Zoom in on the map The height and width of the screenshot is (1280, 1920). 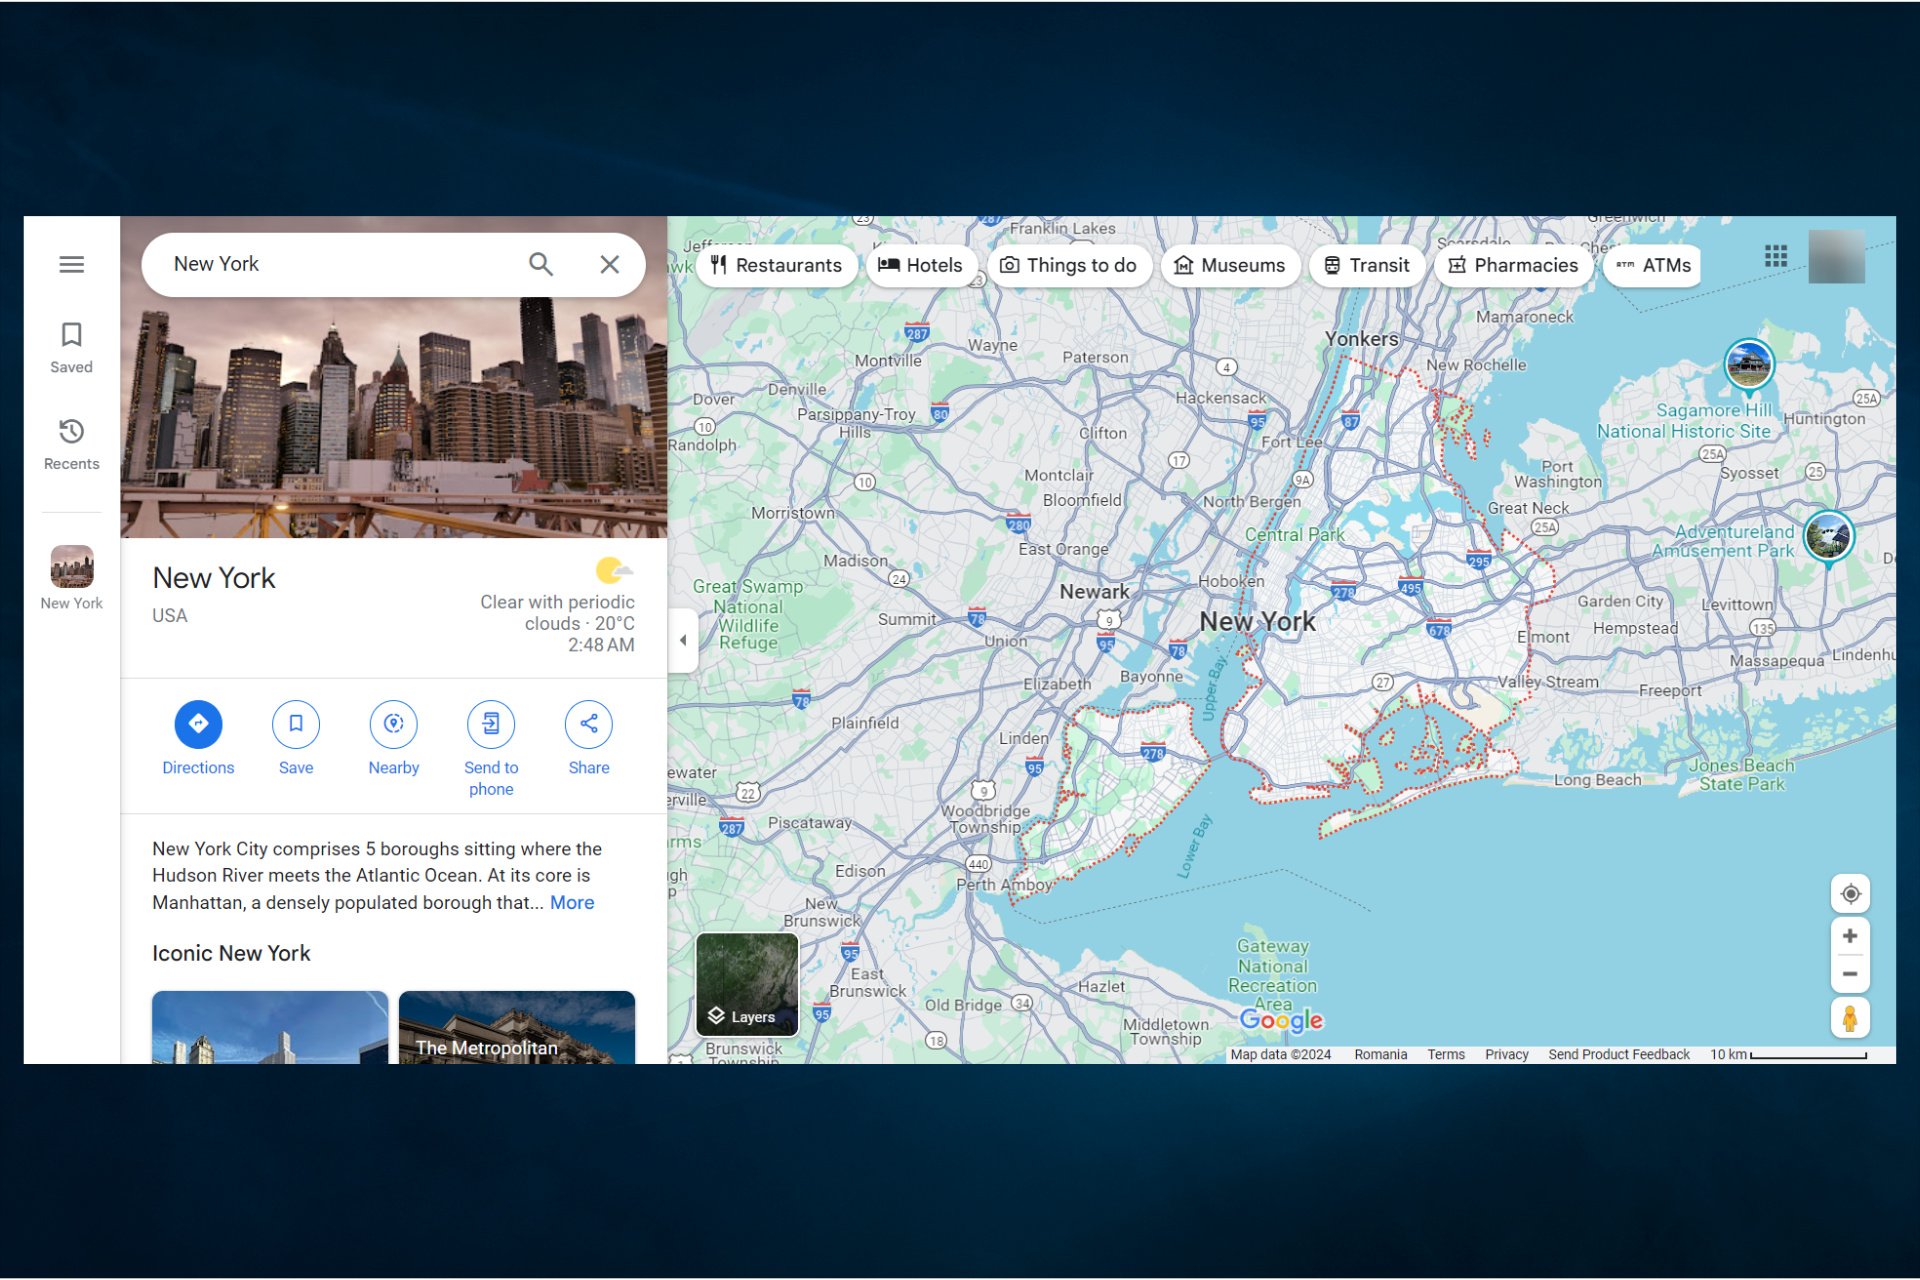[x=1850, y=936]
